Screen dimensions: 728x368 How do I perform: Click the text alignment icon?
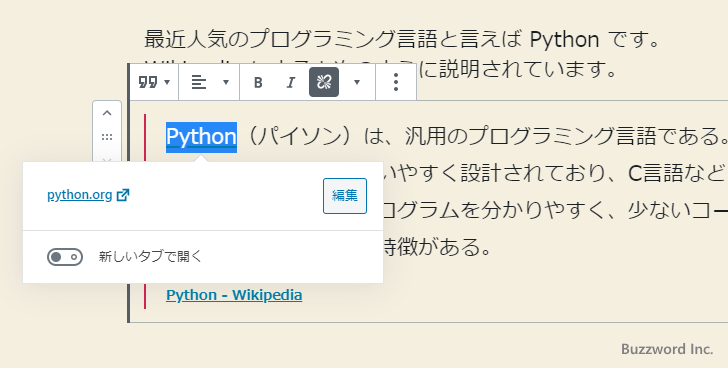pyautogui.click(x=199, y=82)
